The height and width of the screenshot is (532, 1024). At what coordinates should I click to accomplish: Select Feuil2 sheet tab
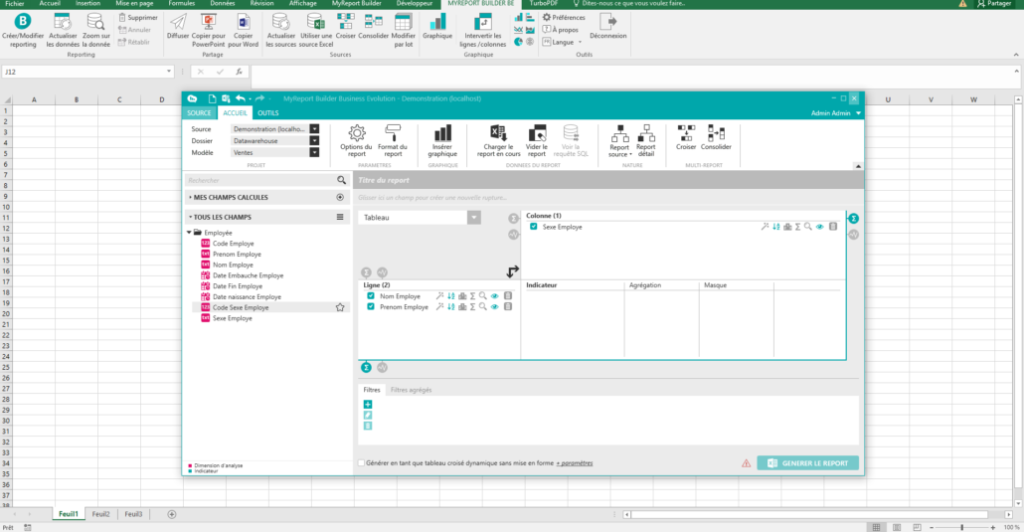click(101, 514)
